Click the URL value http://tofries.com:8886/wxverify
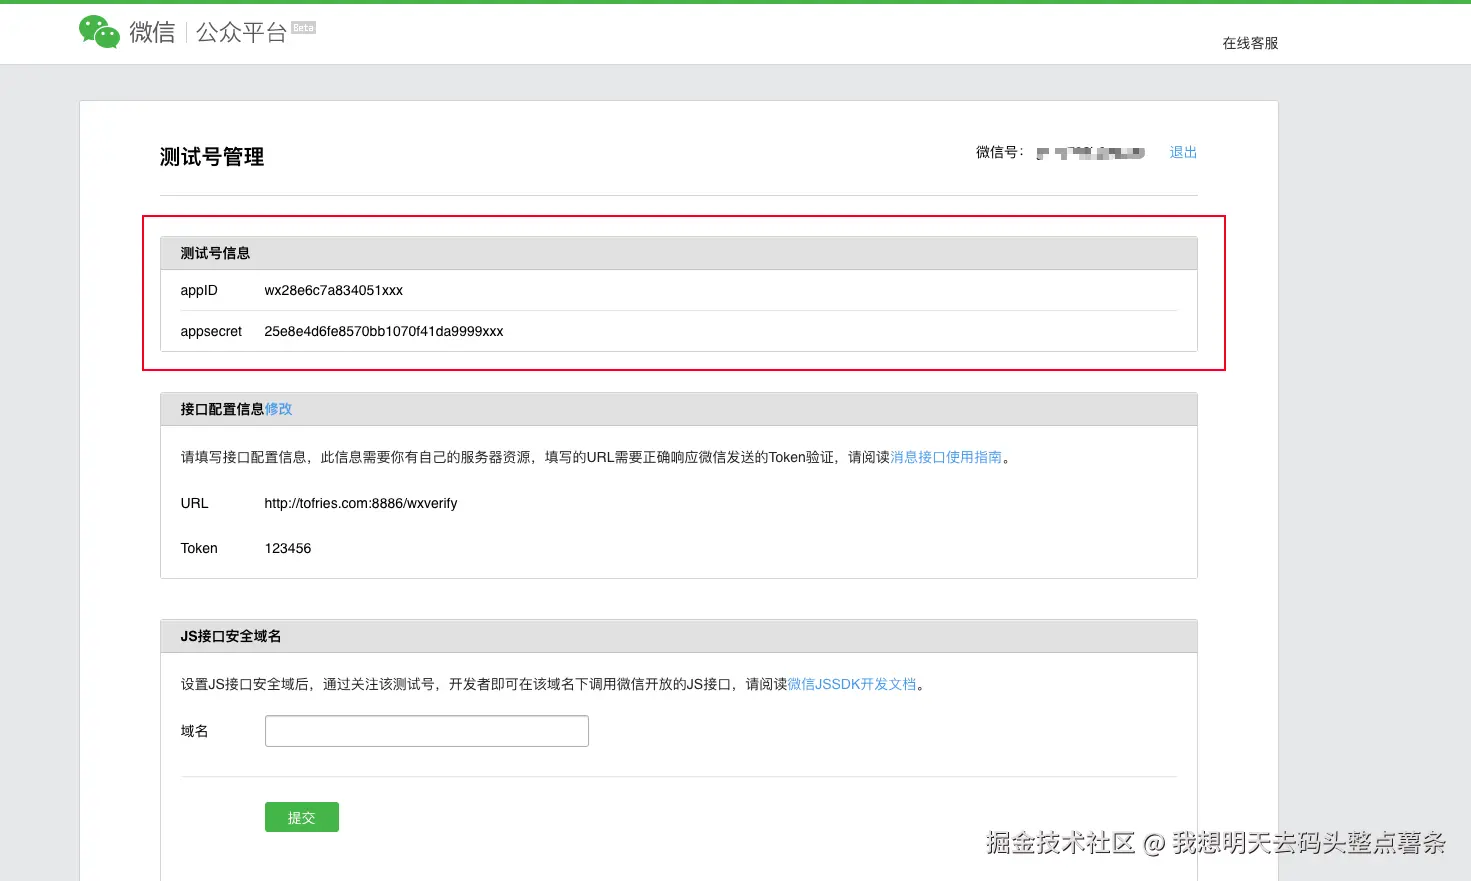The image size is (1471, 881). click(x=361, y=503)
